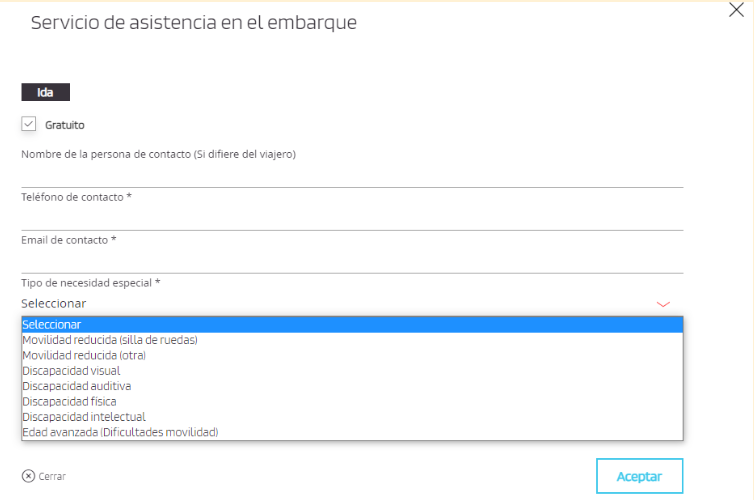Open the Tipo de necesidad especial dropdown
Screen dimensions: 754x500
pyautogui.click(x=340, y=303)
